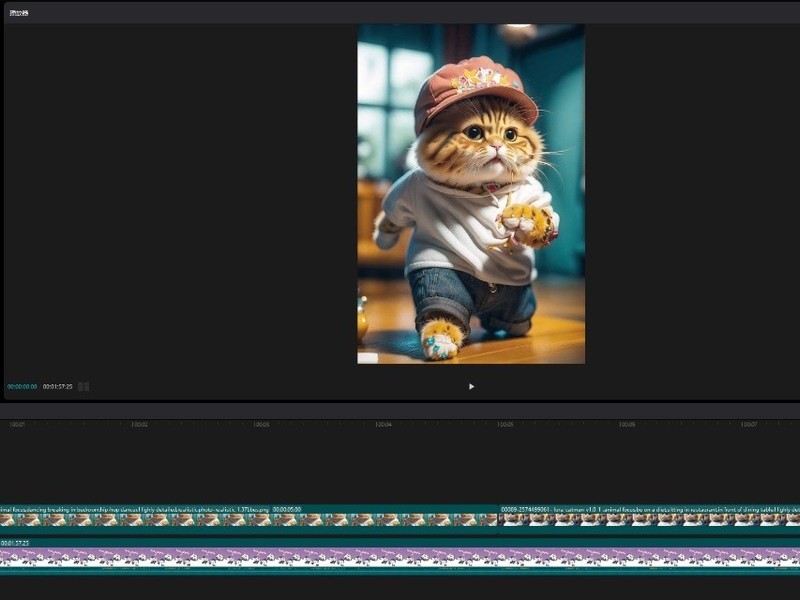Jump to the 00:06 ruler mark

(x=627, y=424)
